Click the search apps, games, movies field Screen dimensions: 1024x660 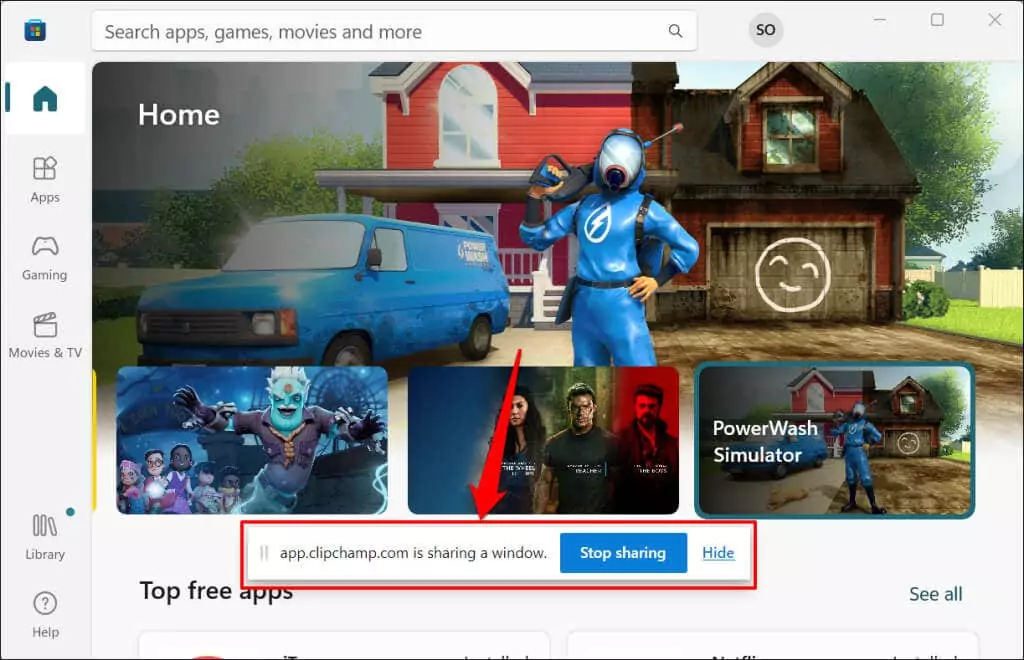[x=394, y=31]
